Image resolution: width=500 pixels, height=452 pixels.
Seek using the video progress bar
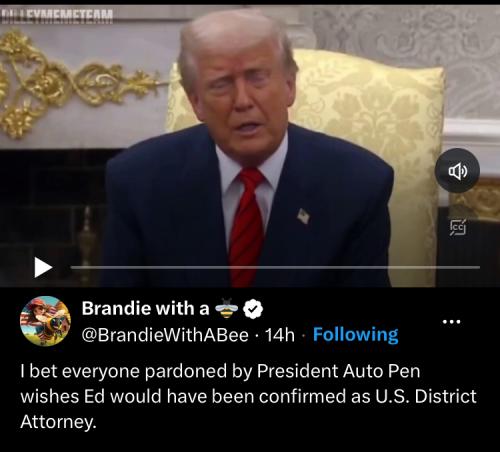pos(275,267)
